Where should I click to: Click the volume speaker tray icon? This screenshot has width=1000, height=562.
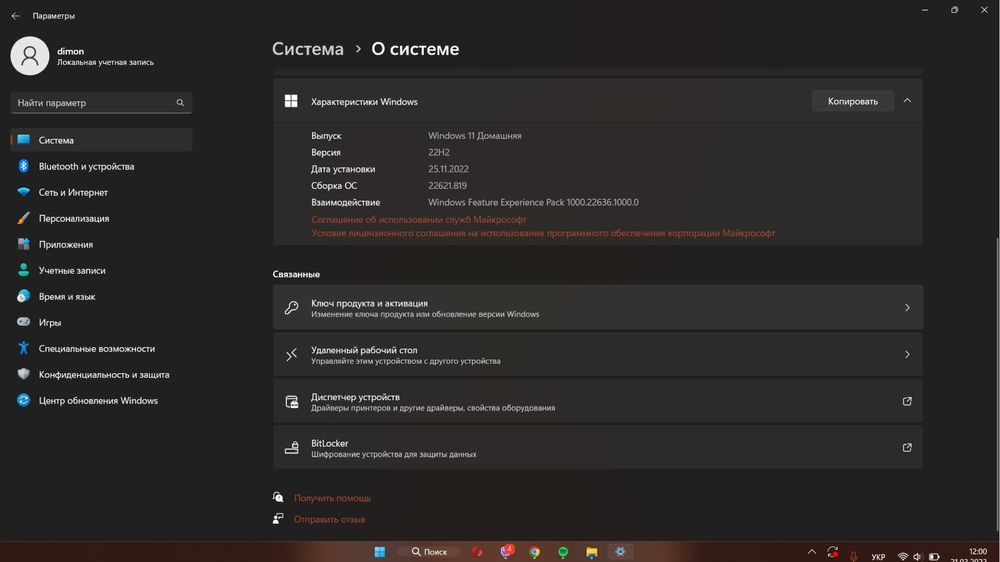918,557
